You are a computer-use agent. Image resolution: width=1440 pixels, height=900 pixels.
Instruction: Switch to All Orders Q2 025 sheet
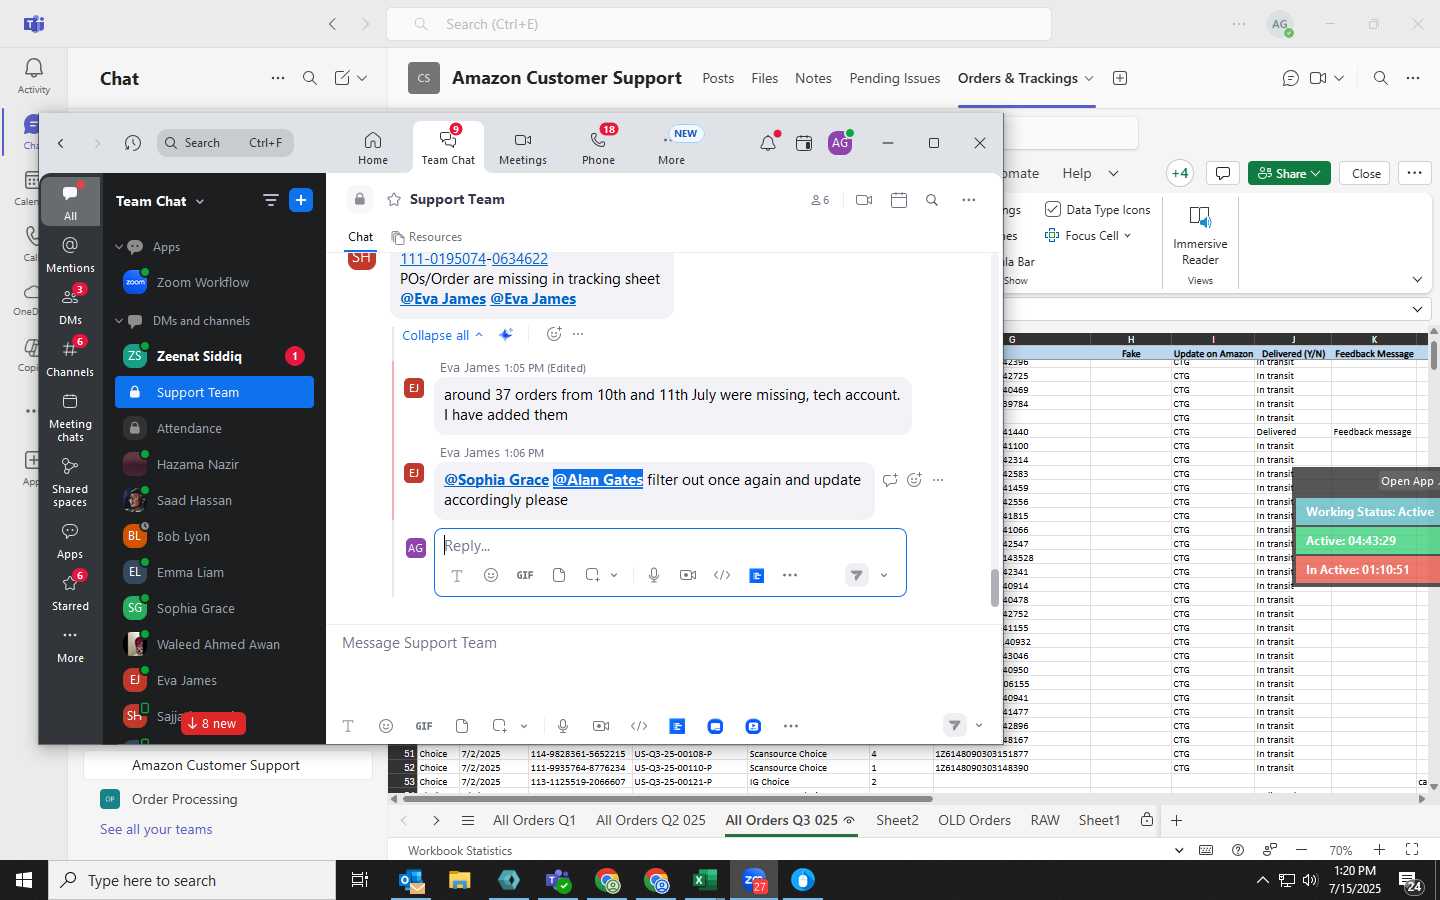click(651, 820)
